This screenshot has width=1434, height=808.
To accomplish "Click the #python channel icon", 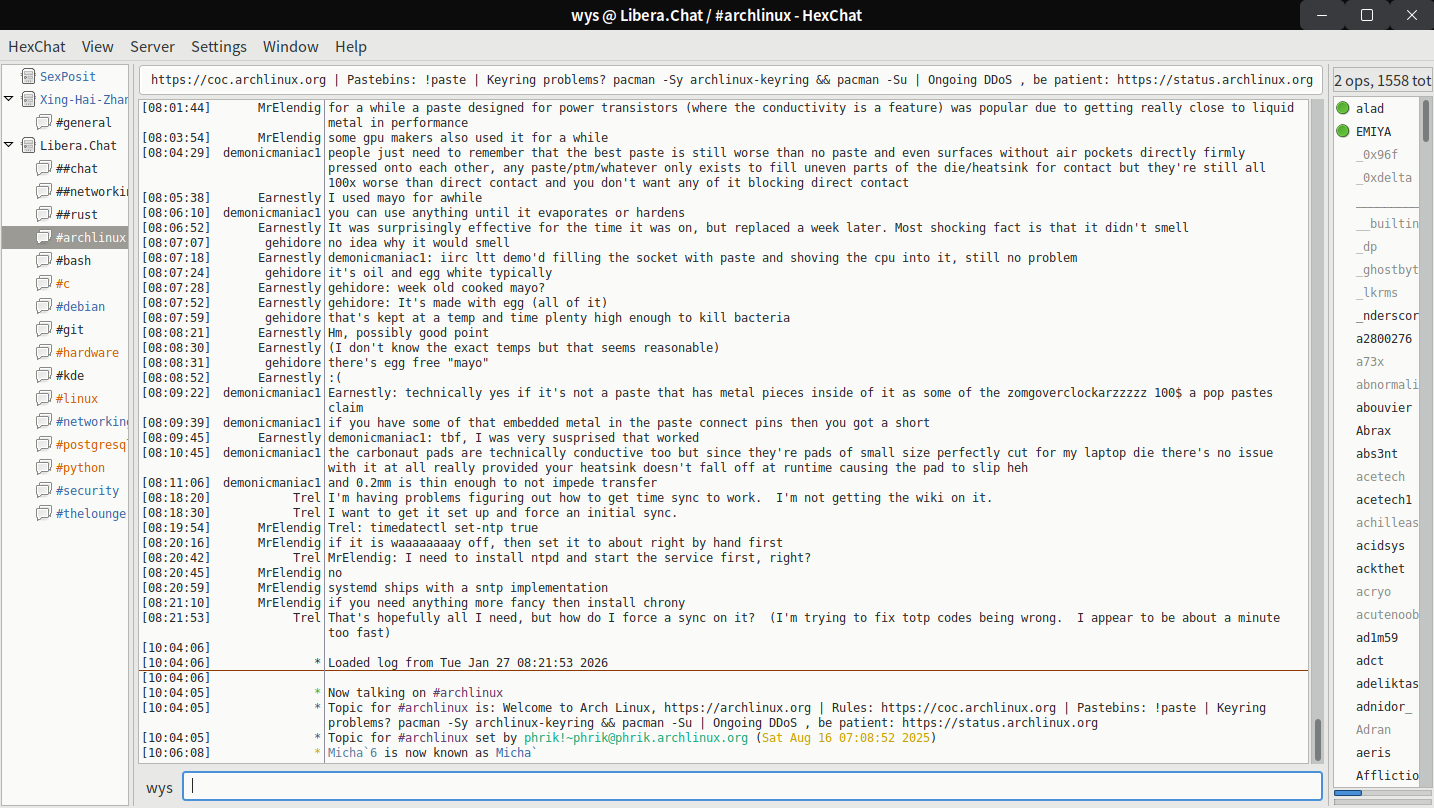I will tap(44, 467).
